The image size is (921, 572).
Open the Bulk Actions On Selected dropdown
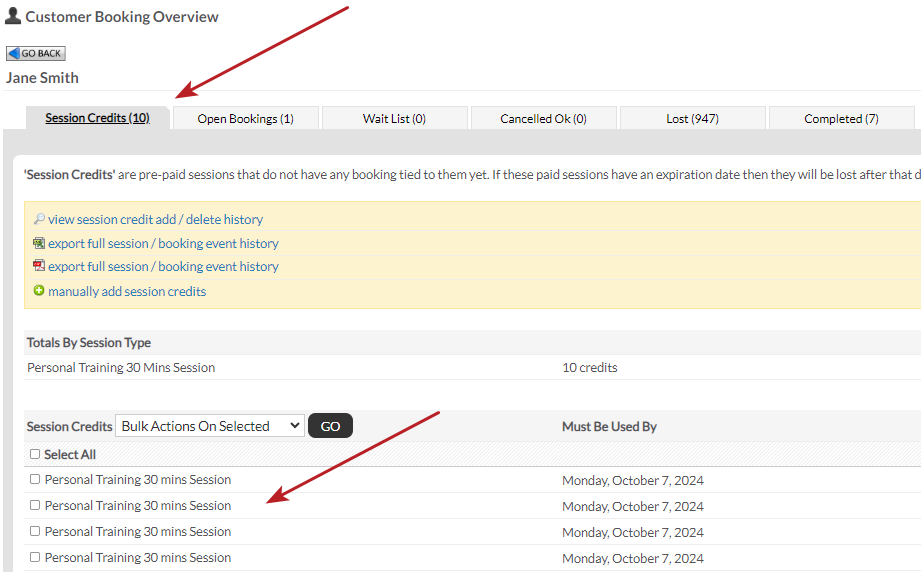pyautogui.click(x=210, y=426)
